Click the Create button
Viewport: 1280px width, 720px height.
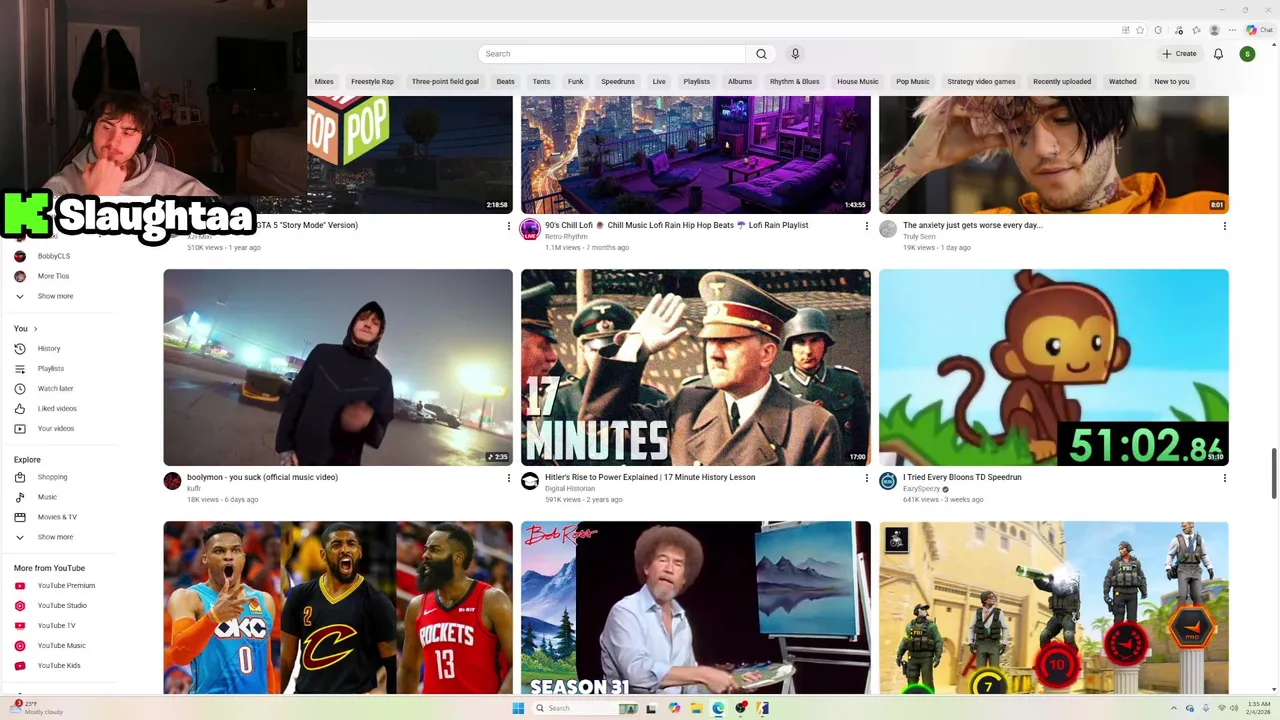click(x=1179, y=54)
